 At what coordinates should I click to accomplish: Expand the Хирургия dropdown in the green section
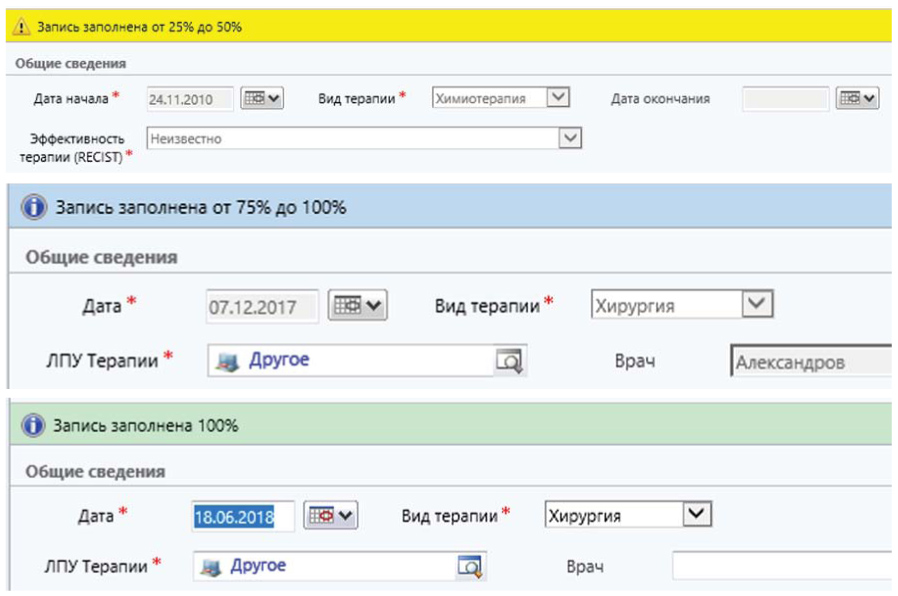pos(696,515)
